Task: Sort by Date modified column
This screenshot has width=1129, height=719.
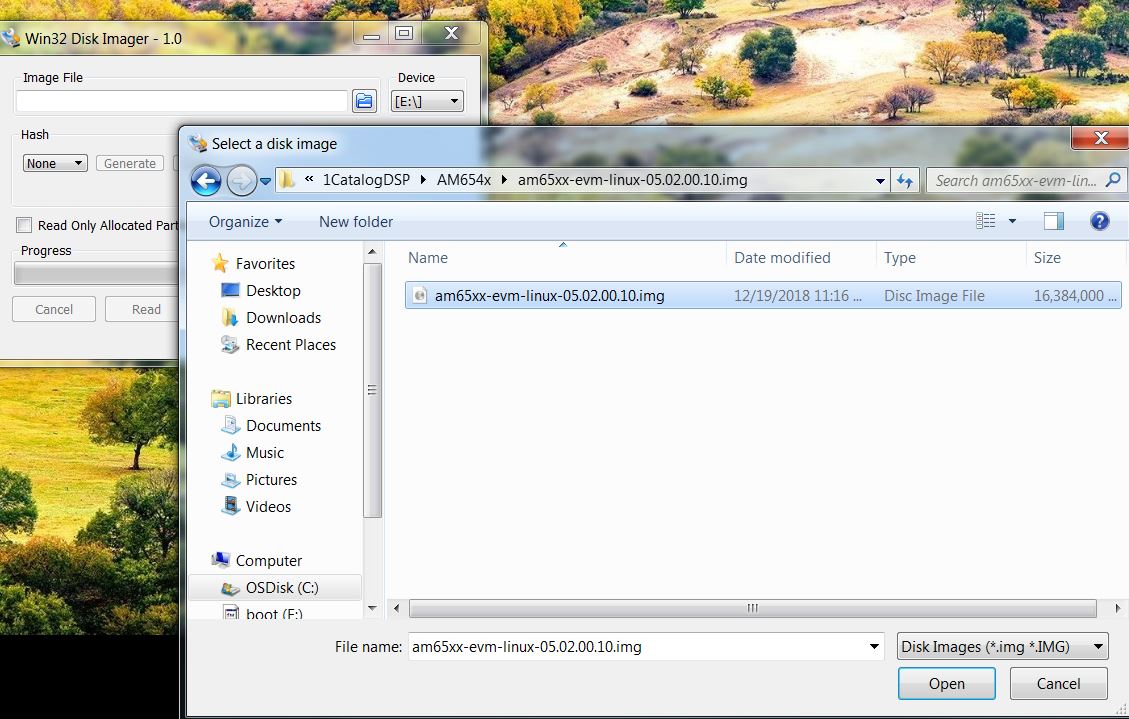Action: pos(782,258)
